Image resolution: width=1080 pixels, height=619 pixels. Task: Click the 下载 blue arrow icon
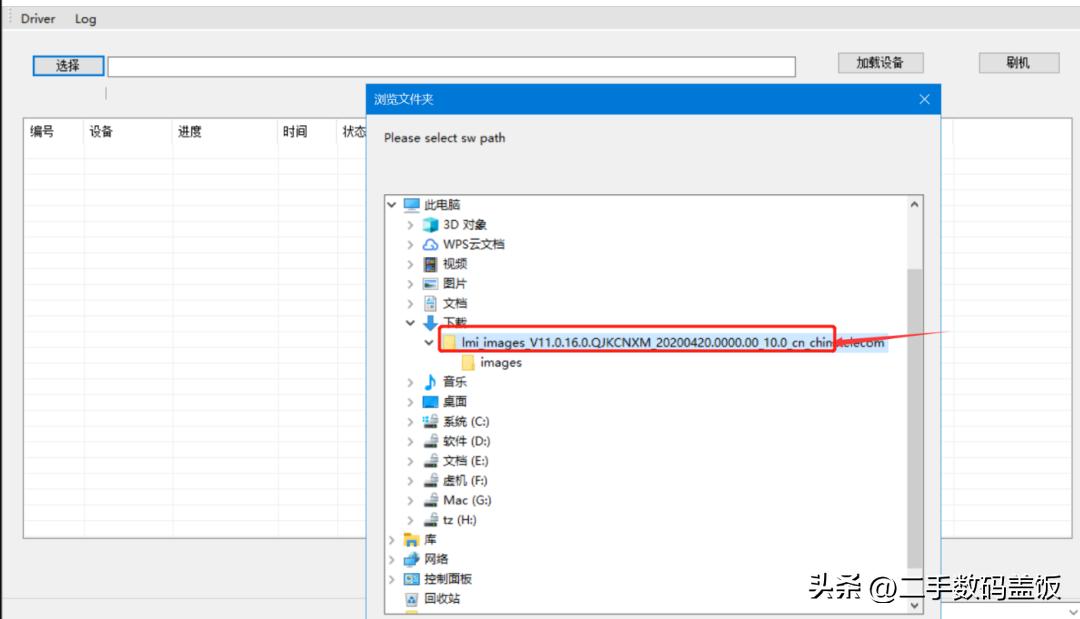(430, 322)
